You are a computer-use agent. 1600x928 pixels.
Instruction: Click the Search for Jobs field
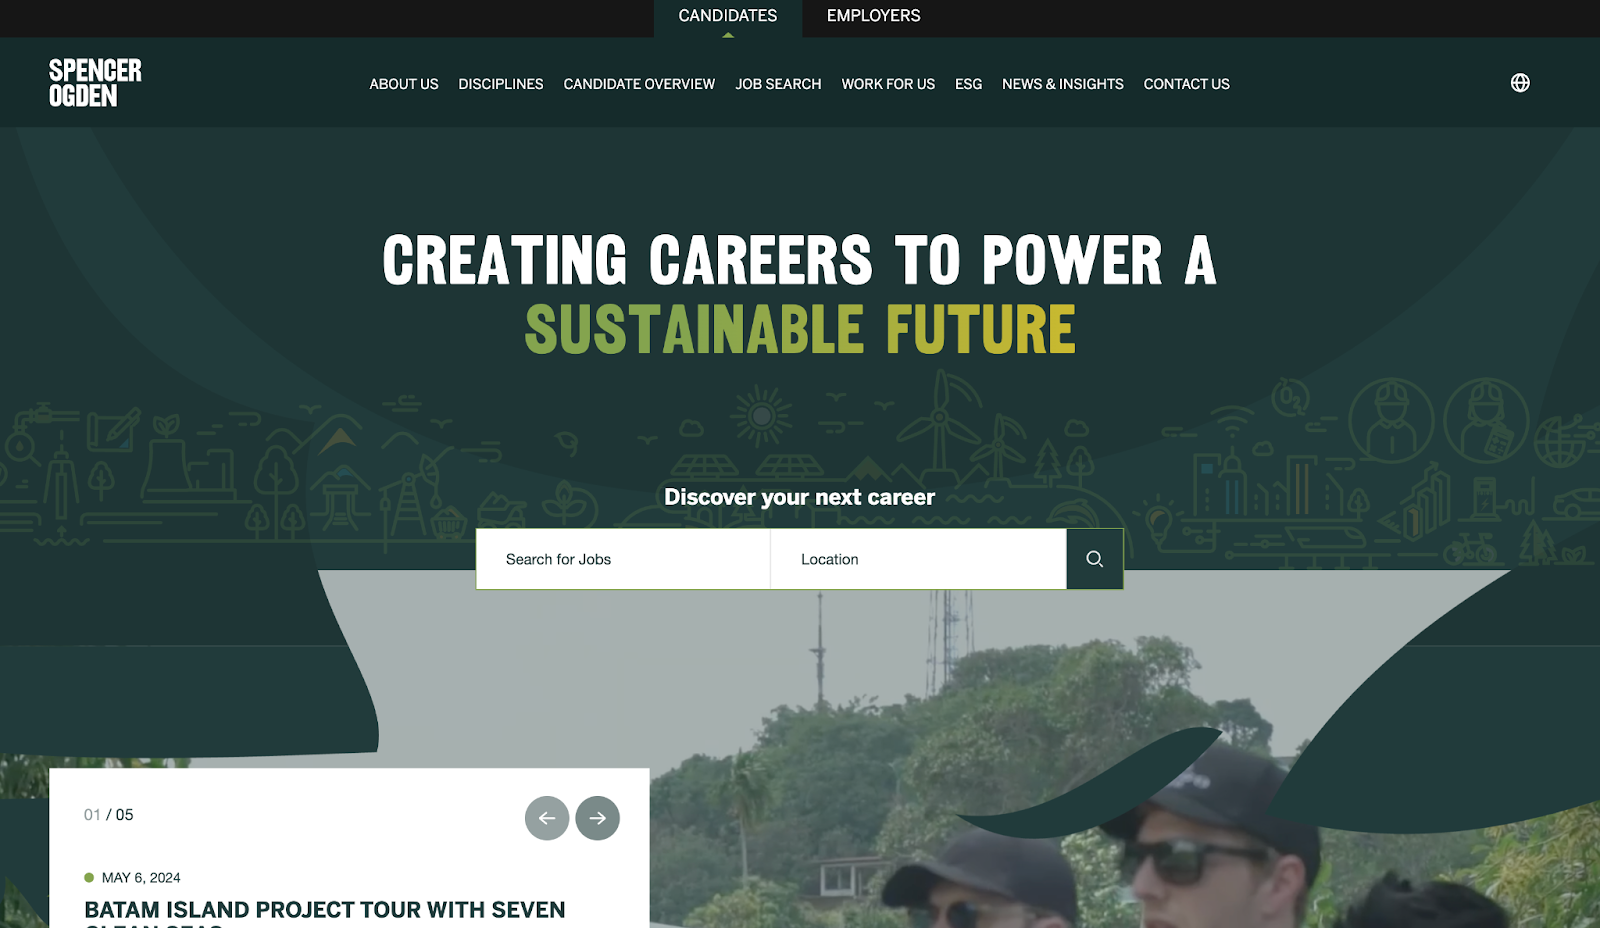point(623,559)
